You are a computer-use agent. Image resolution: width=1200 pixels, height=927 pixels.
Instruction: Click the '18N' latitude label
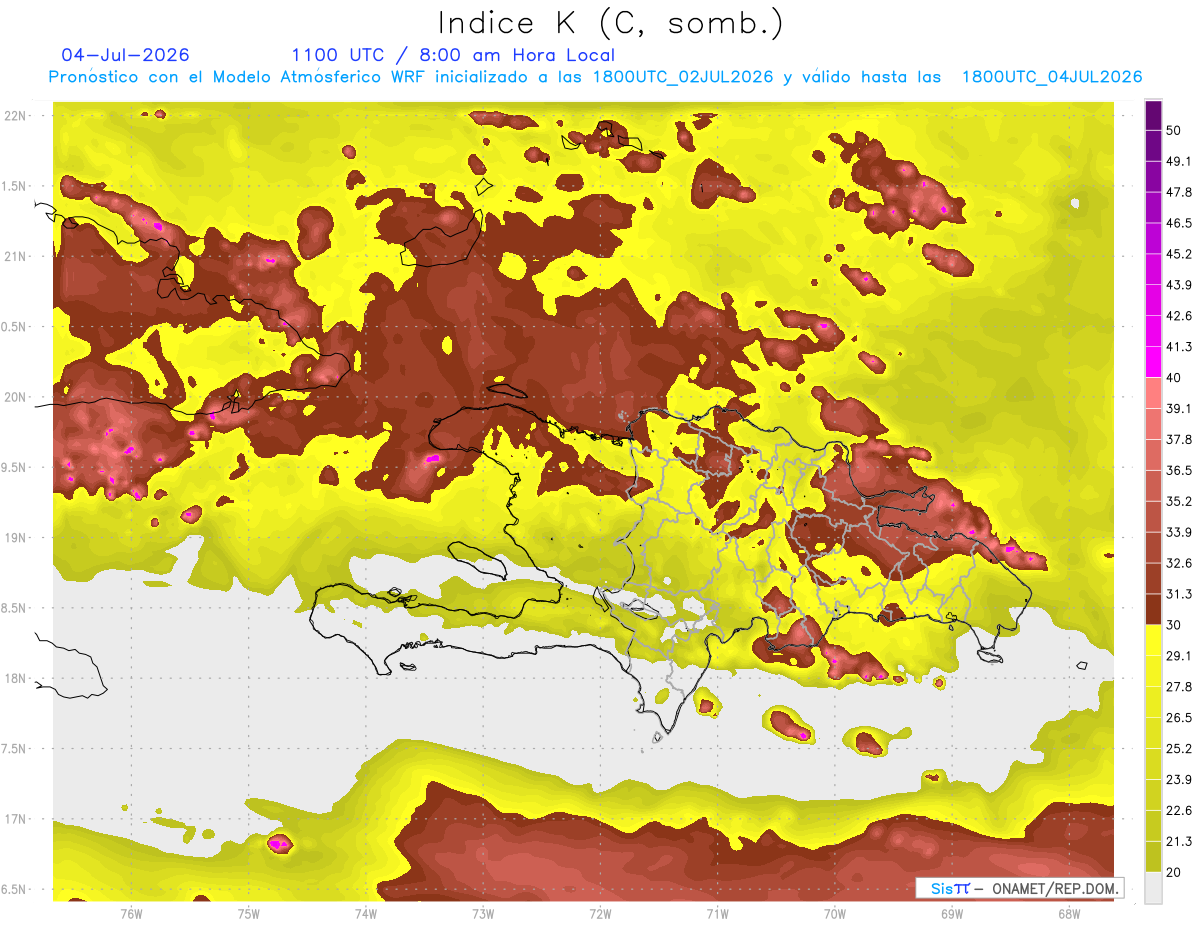(15, 679)
